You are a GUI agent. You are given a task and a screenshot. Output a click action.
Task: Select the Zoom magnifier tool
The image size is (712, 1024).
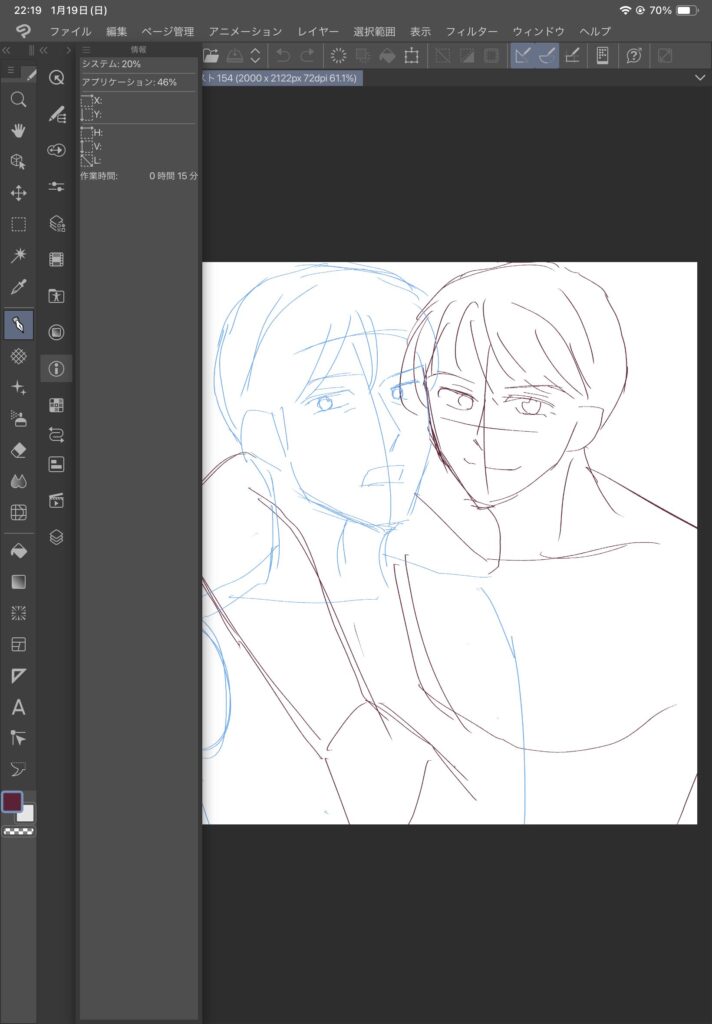(18, 99)
